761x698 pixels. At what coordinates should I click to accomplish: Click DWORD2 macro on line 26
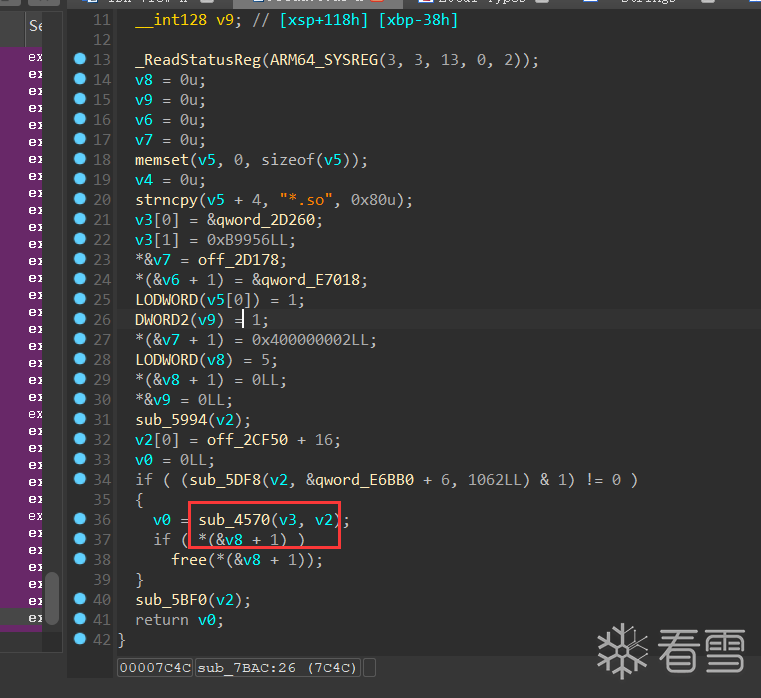[162, 320]
